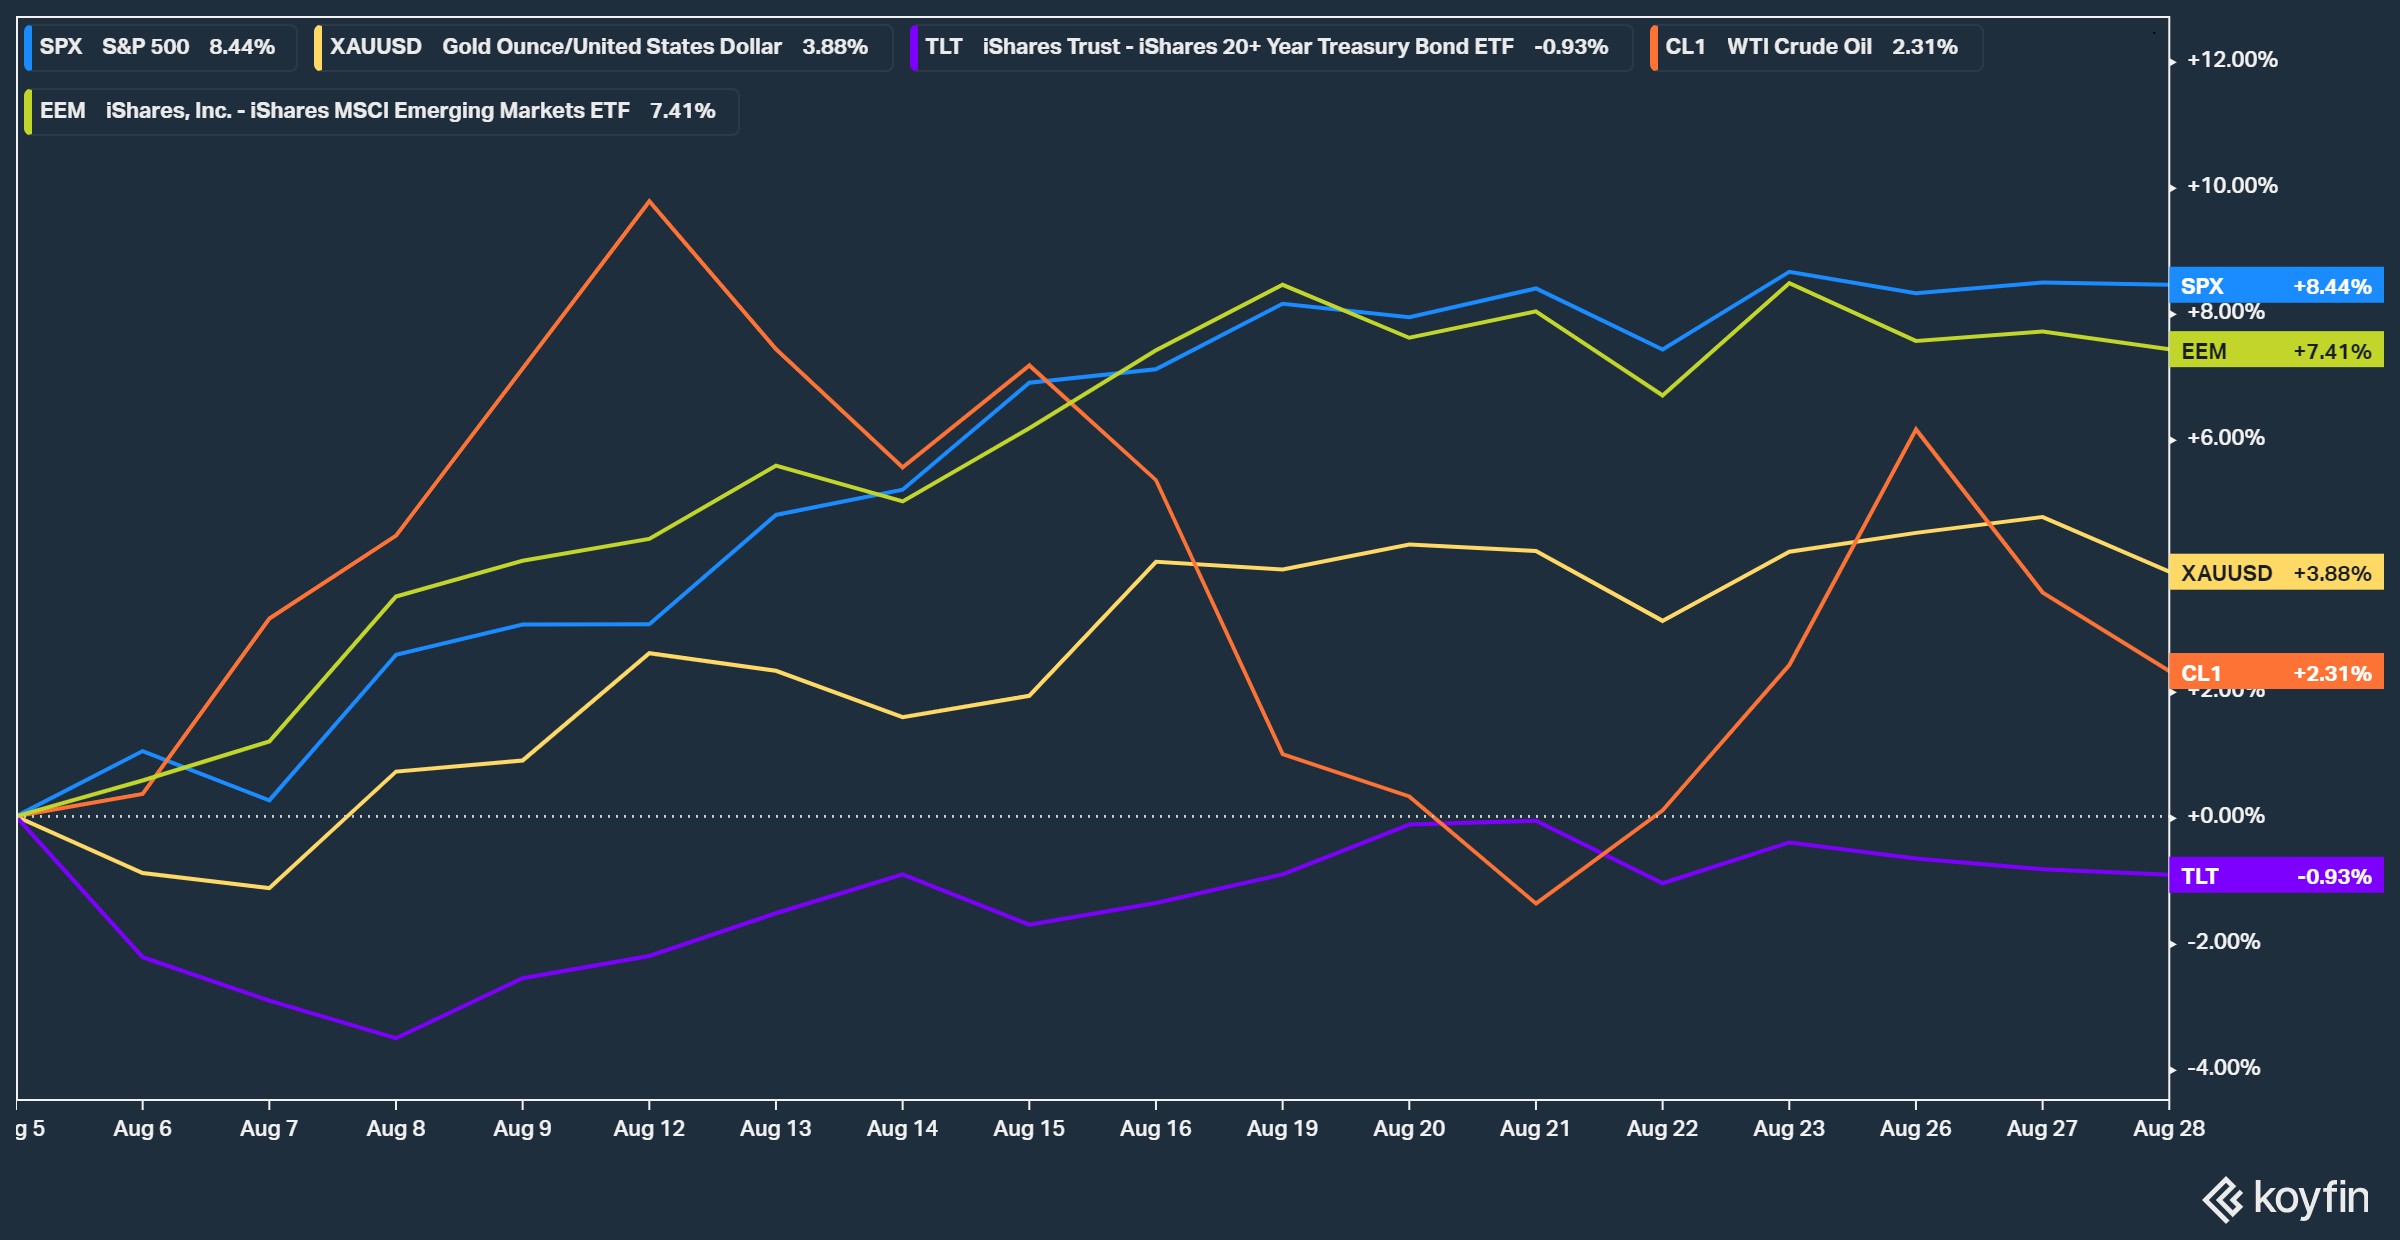The image size is (2400, 1240).
Task: Click the XAUUSD +3.88% axis tag
Action: [x=2276, y=573]
